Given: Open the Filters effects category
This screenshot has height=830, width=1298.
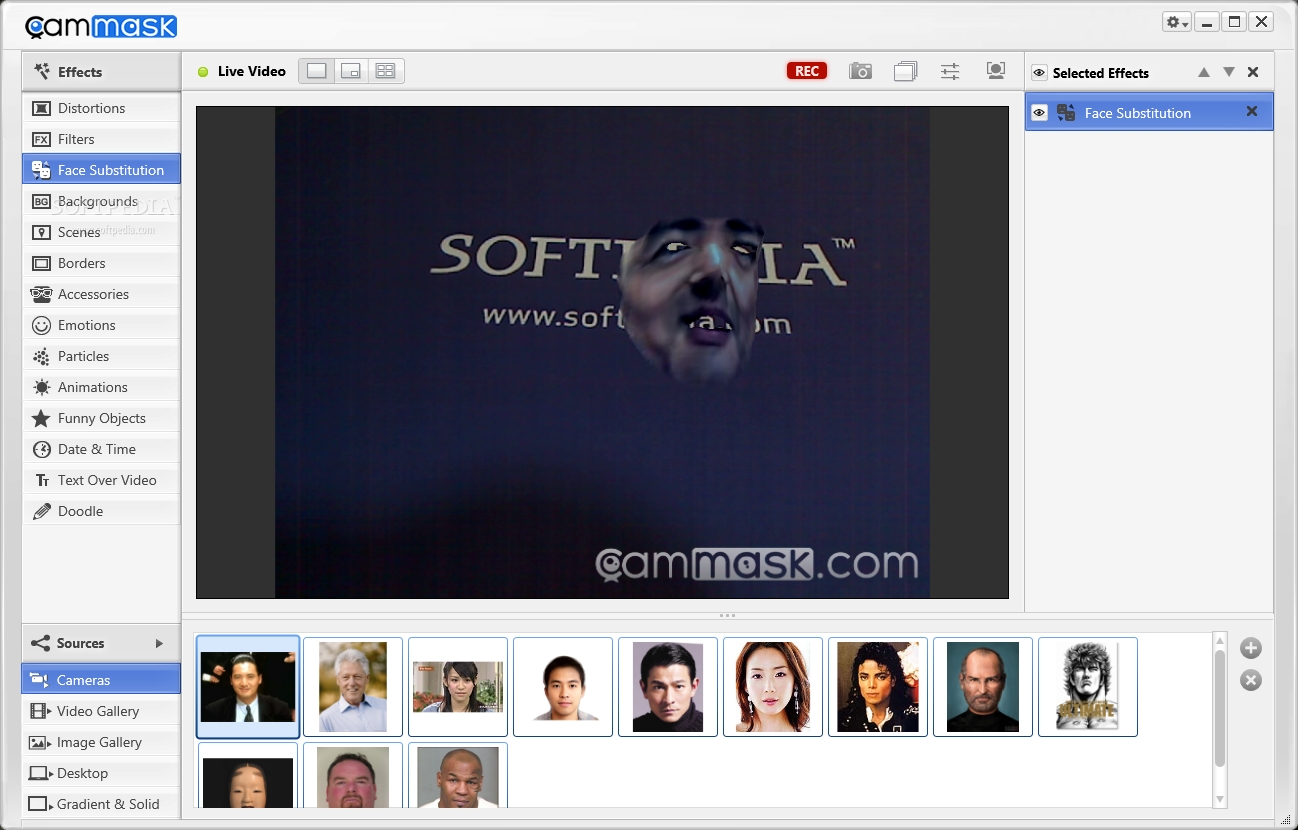Looking at the screenshot, I should 101,139.
